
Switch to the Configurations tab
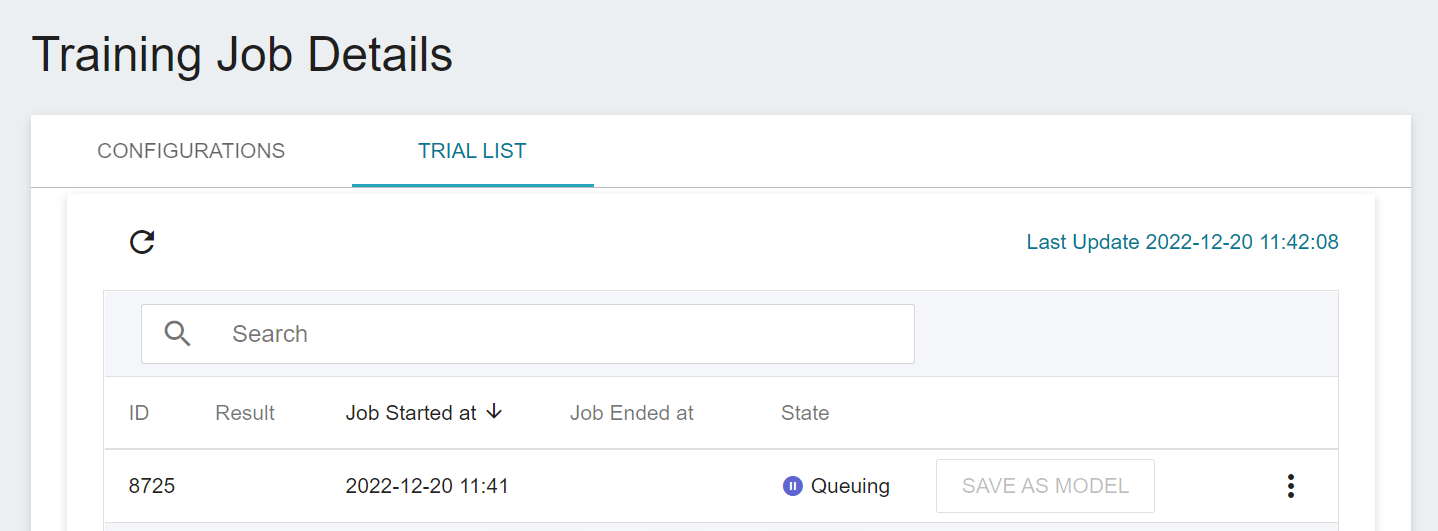point(191,151)
